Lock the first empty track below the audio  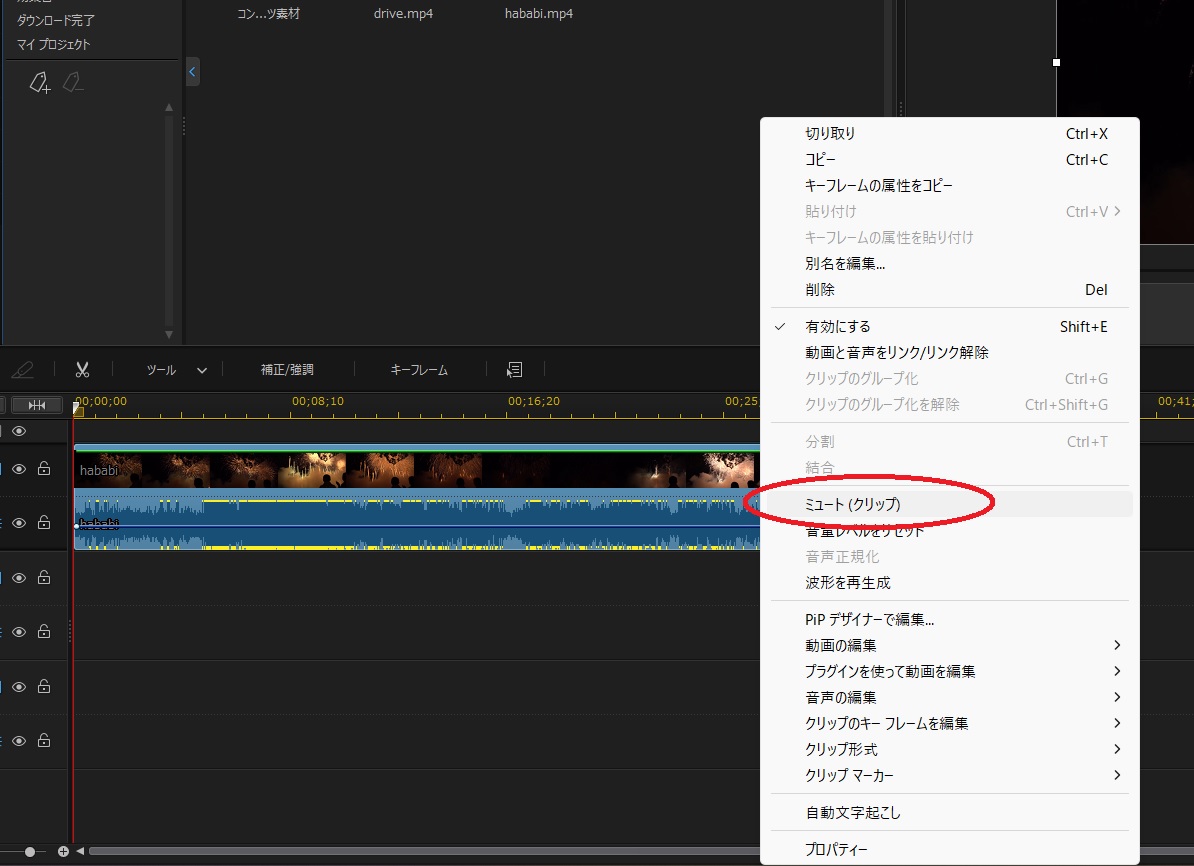44,578
